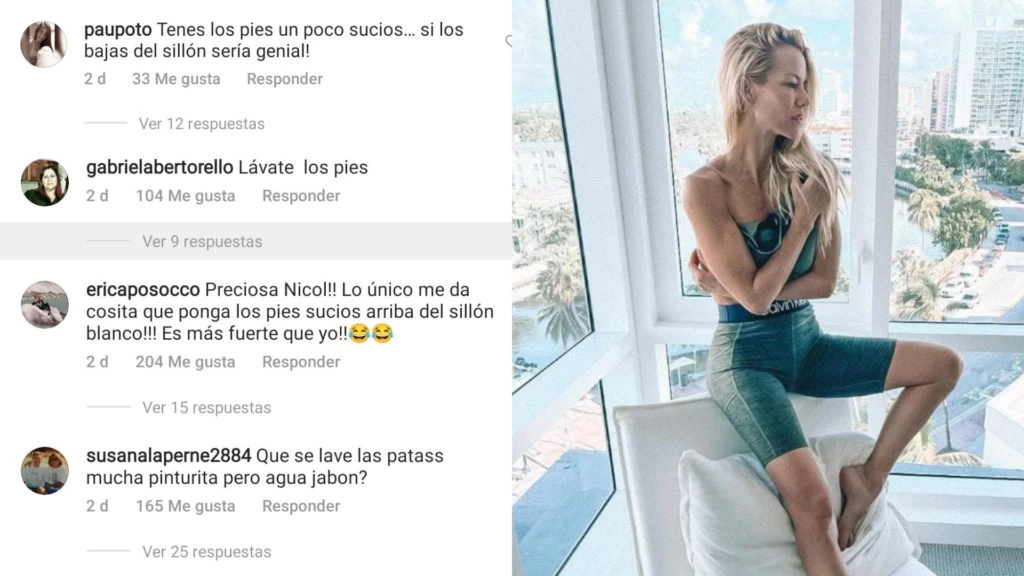Open ericaposocco's profile avatar
The height and width of the screenshot is (576, 1024).
coord(44,304)
